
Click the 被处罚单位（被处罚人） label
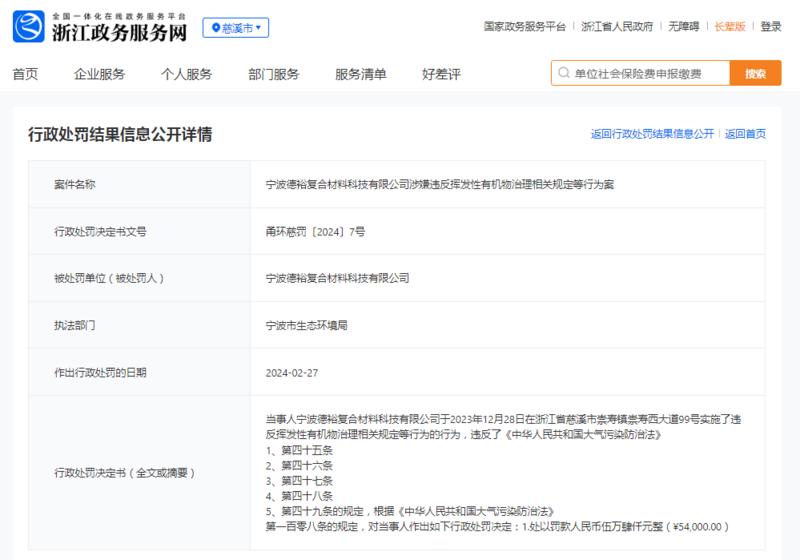[109, 278]
